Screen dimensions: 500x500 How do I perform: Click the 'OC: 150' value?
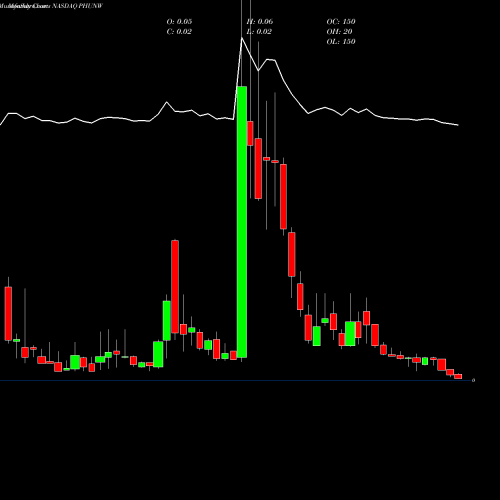[x=341, y=21]
